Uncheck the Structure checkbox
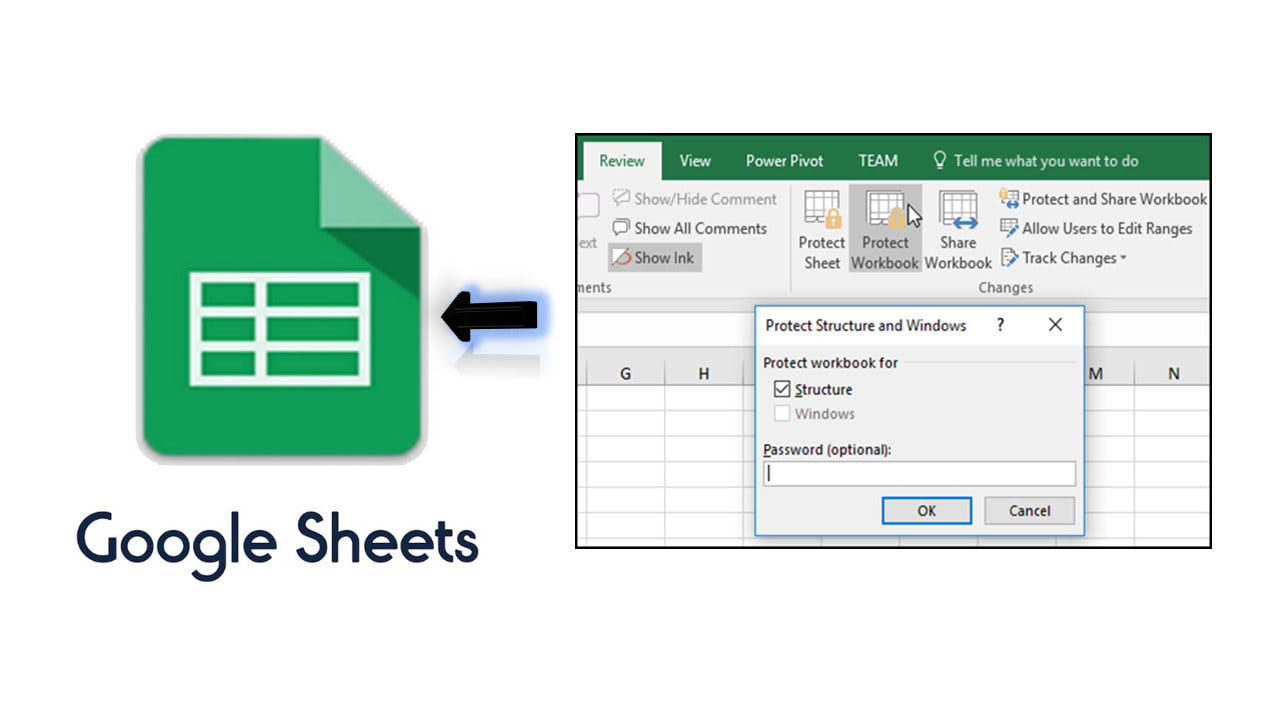This screenshot has height=720, width=1280. [782, 389]
